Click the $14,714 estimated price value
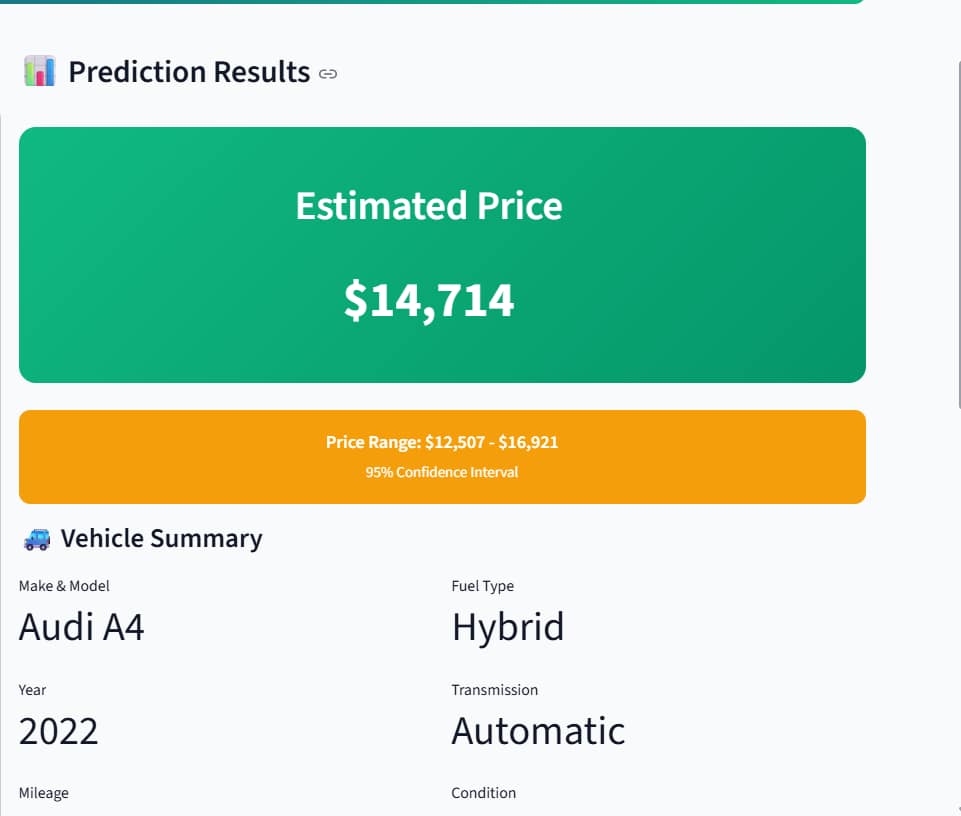Image resolution: width=961 pixels, height=816 pixels. 429,300
